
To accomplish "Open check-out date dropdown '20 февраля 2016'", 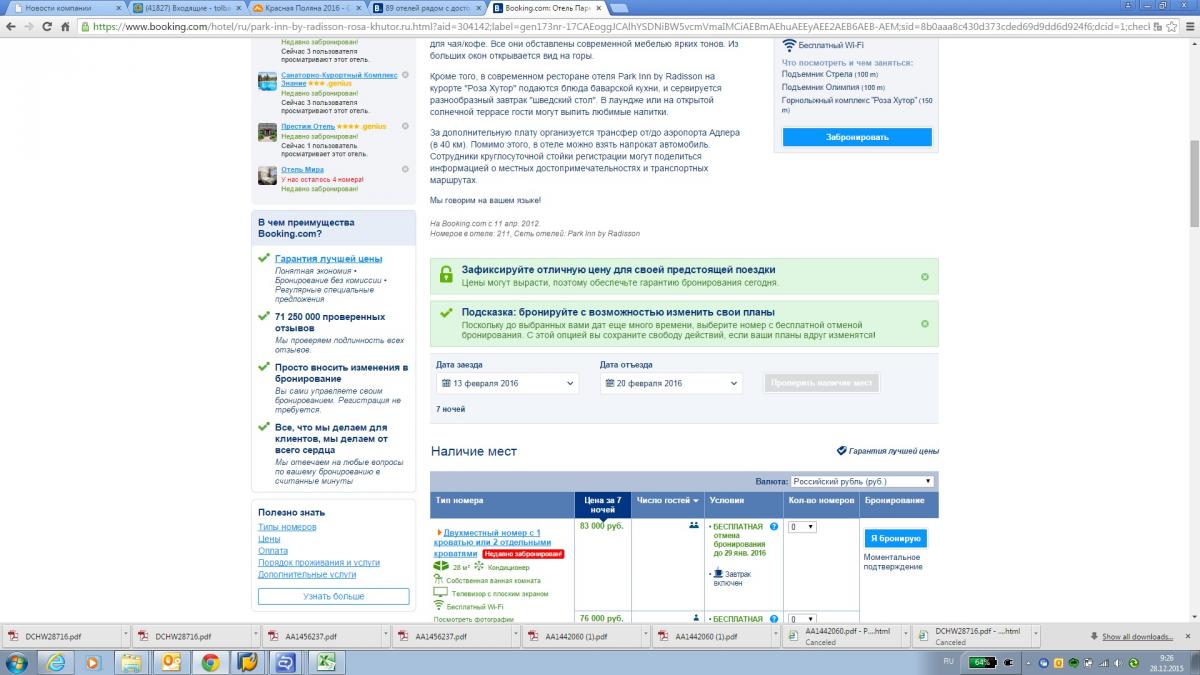I will tap(671, 383).
